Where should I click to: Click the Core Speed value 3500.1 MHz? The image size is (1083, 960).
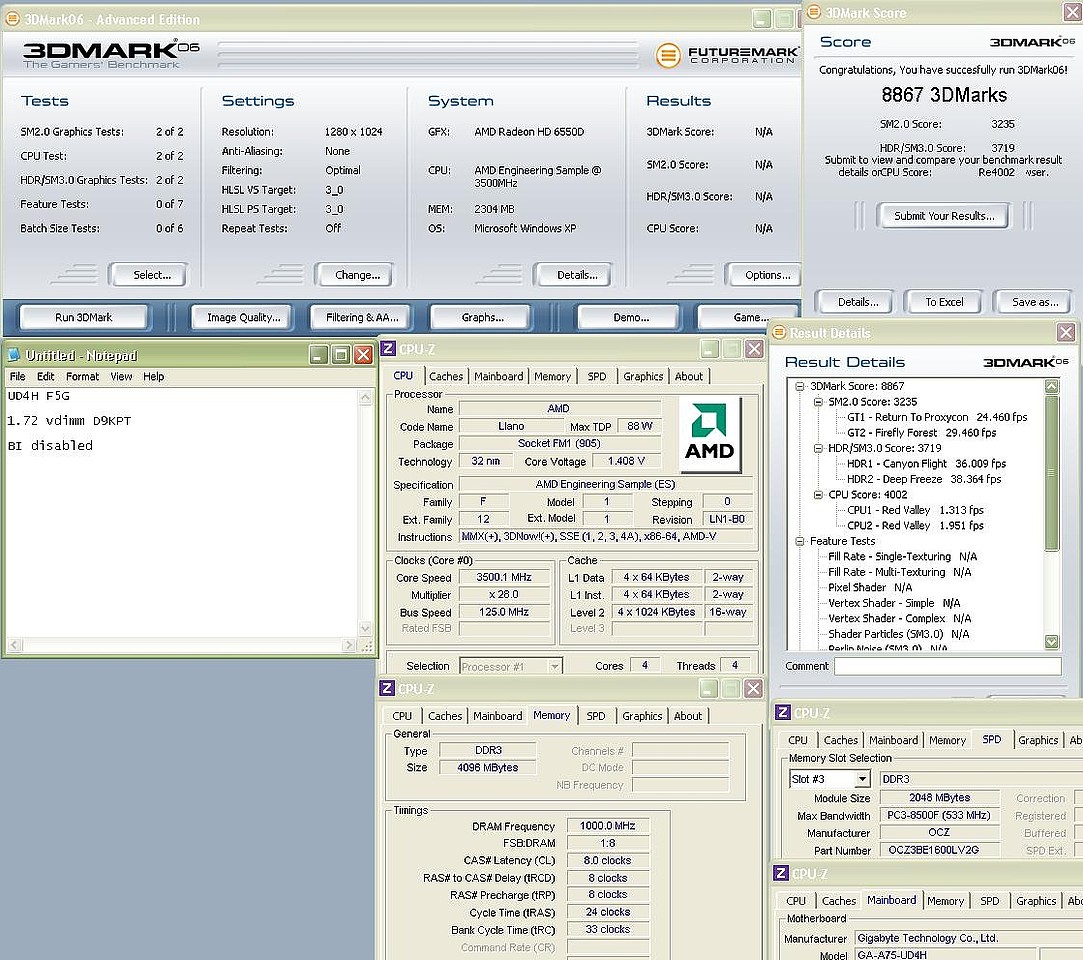[504, 577]
